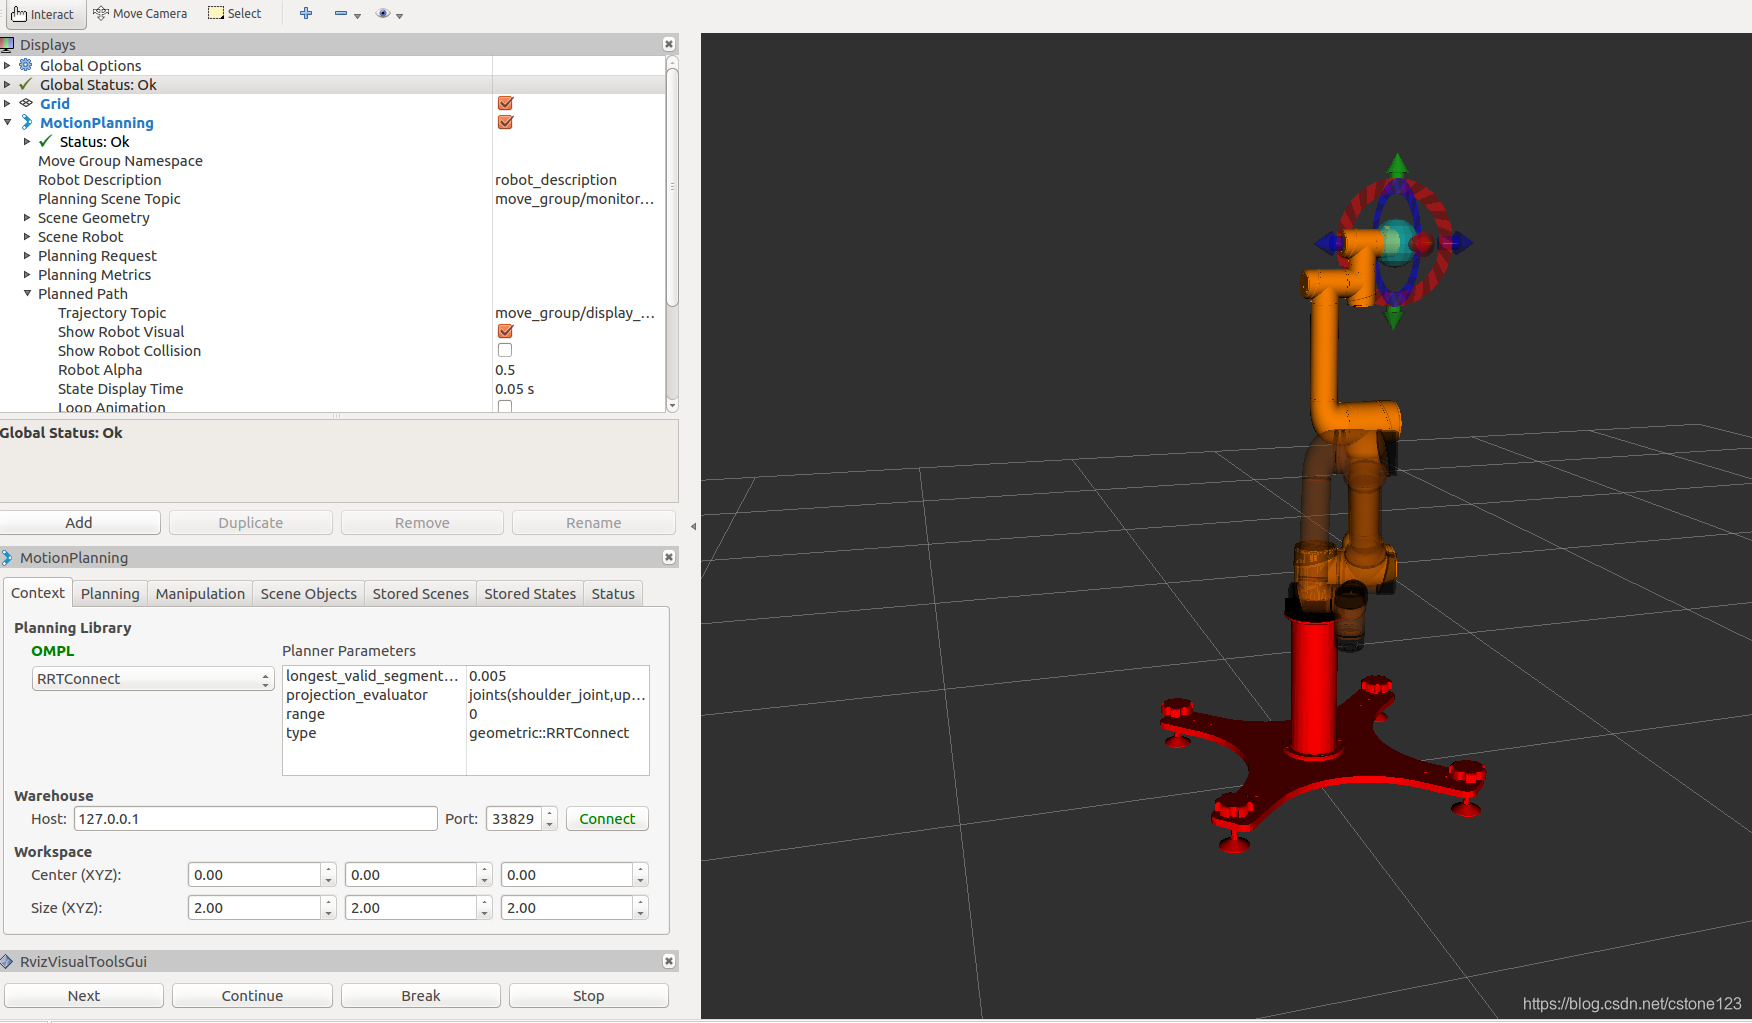Click the State Display Time value 0.05 s
This screenshot has width=1752, height=1023.
click(515, 388)
